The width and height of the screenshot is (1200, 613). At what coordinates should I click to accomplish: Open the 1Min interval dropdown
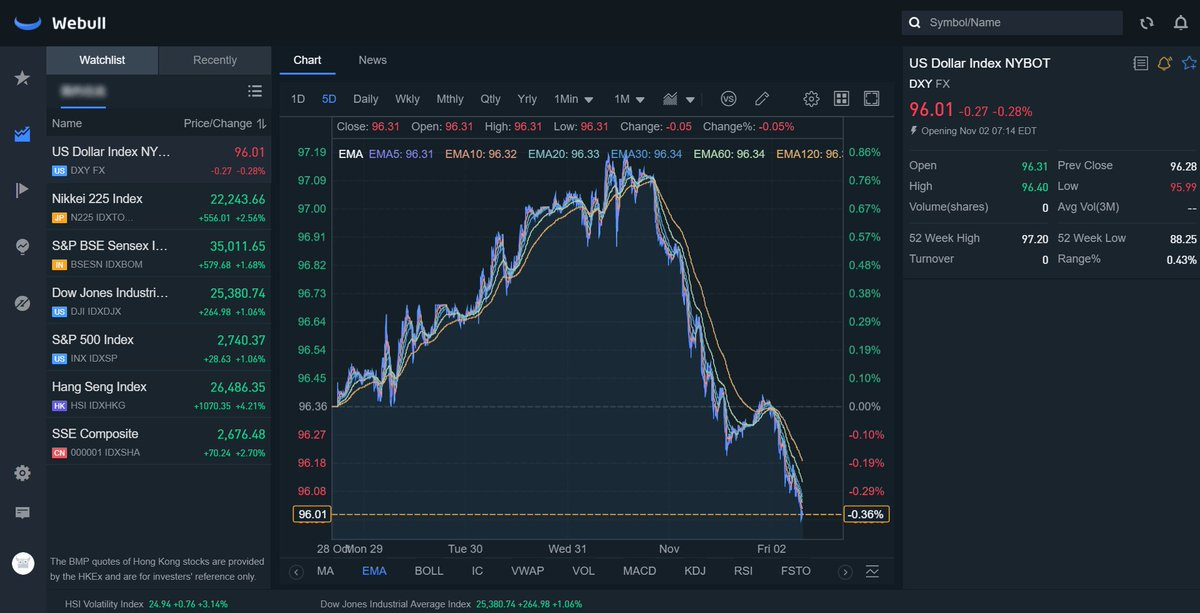(x=574, y=99)
